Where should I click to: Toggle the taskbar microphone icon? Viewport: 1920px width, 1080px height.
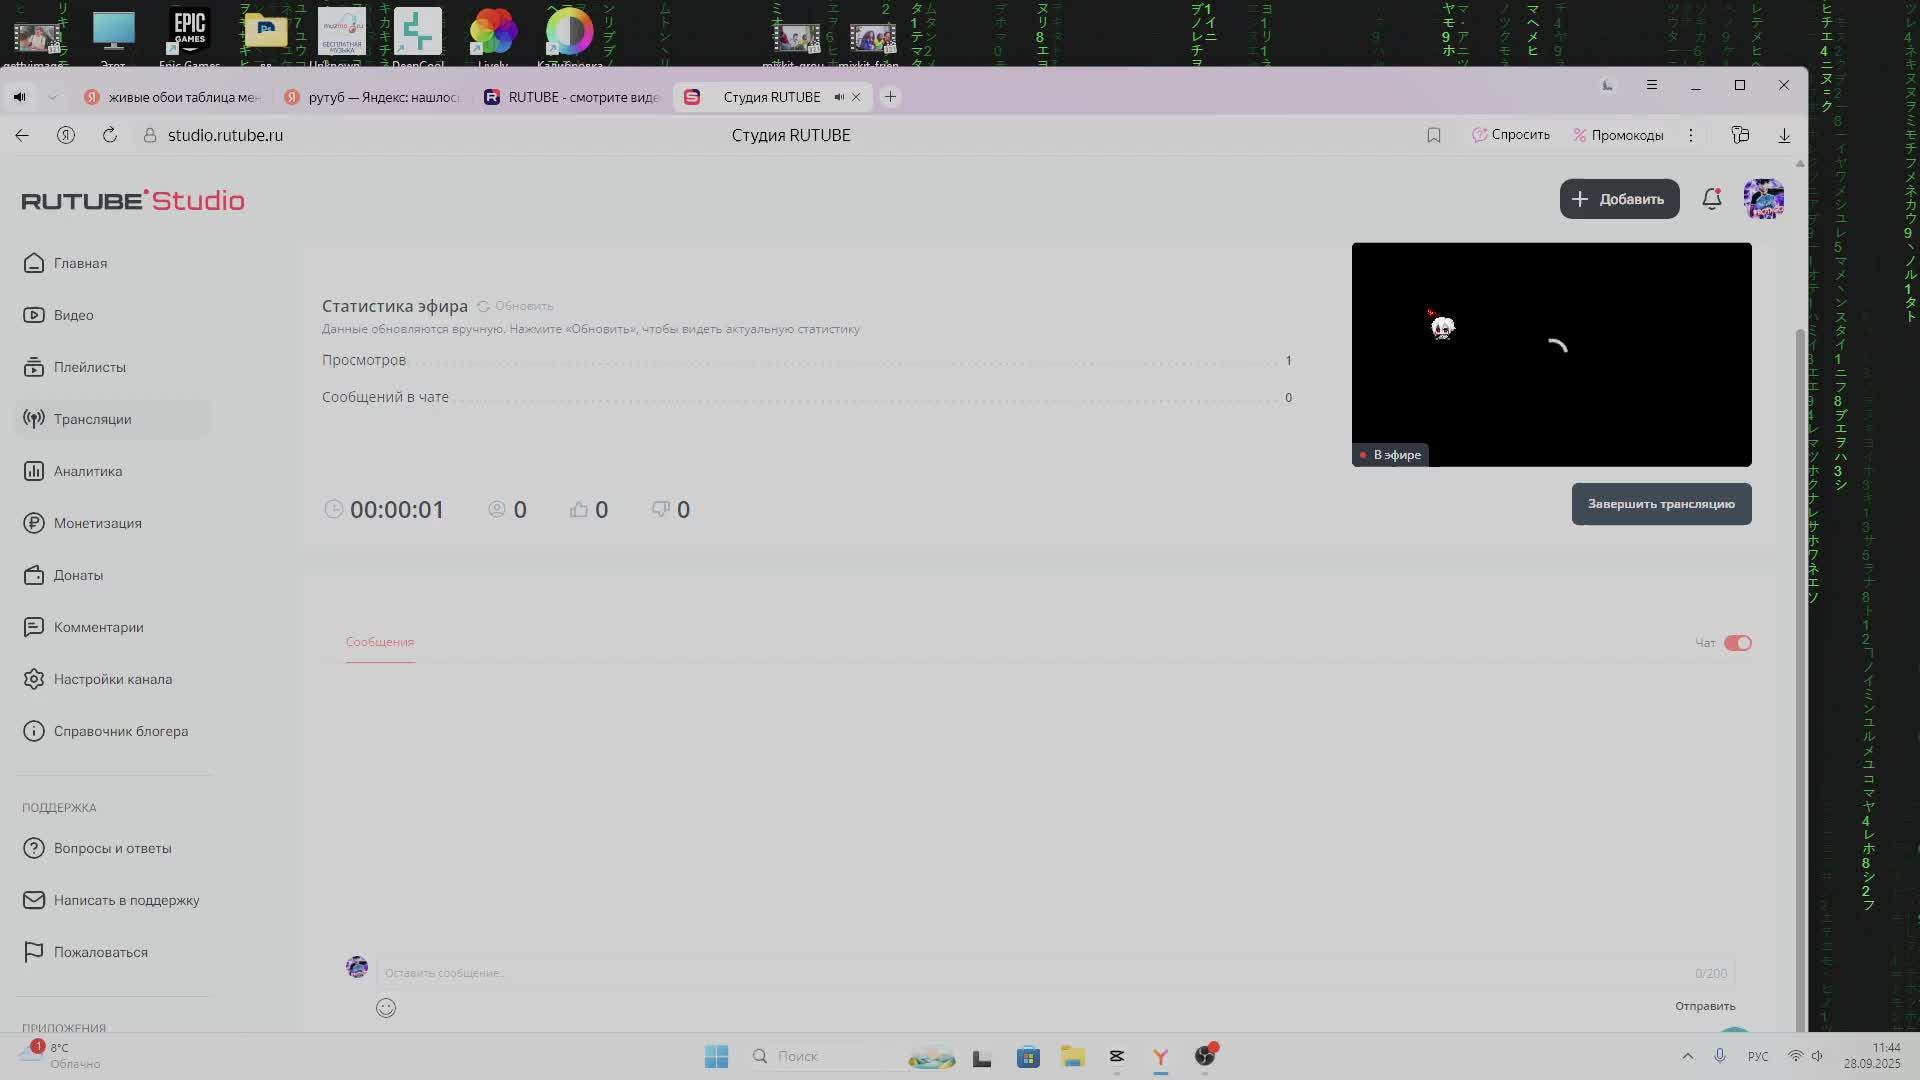click(1720, 1056)
